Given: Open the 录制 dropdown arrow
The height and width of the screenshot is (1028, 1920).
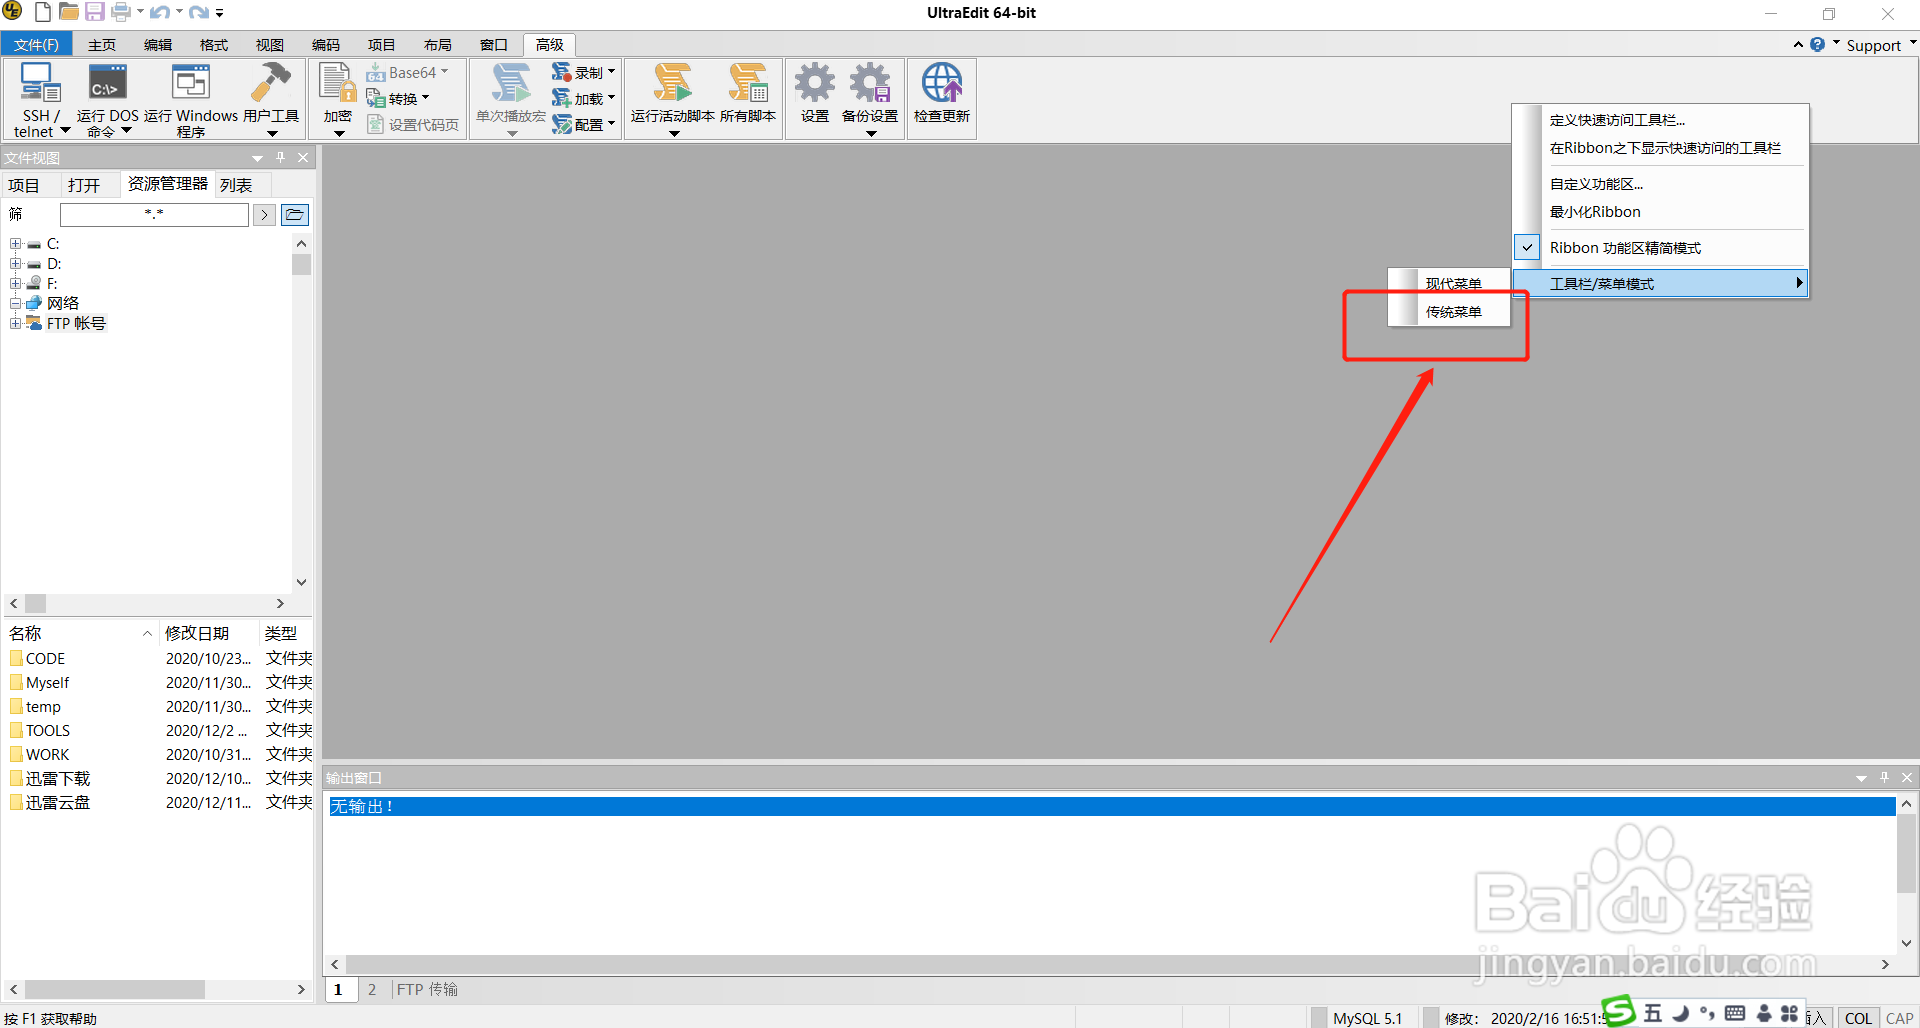Looking at the screenshot, I should tap(611, 72).
